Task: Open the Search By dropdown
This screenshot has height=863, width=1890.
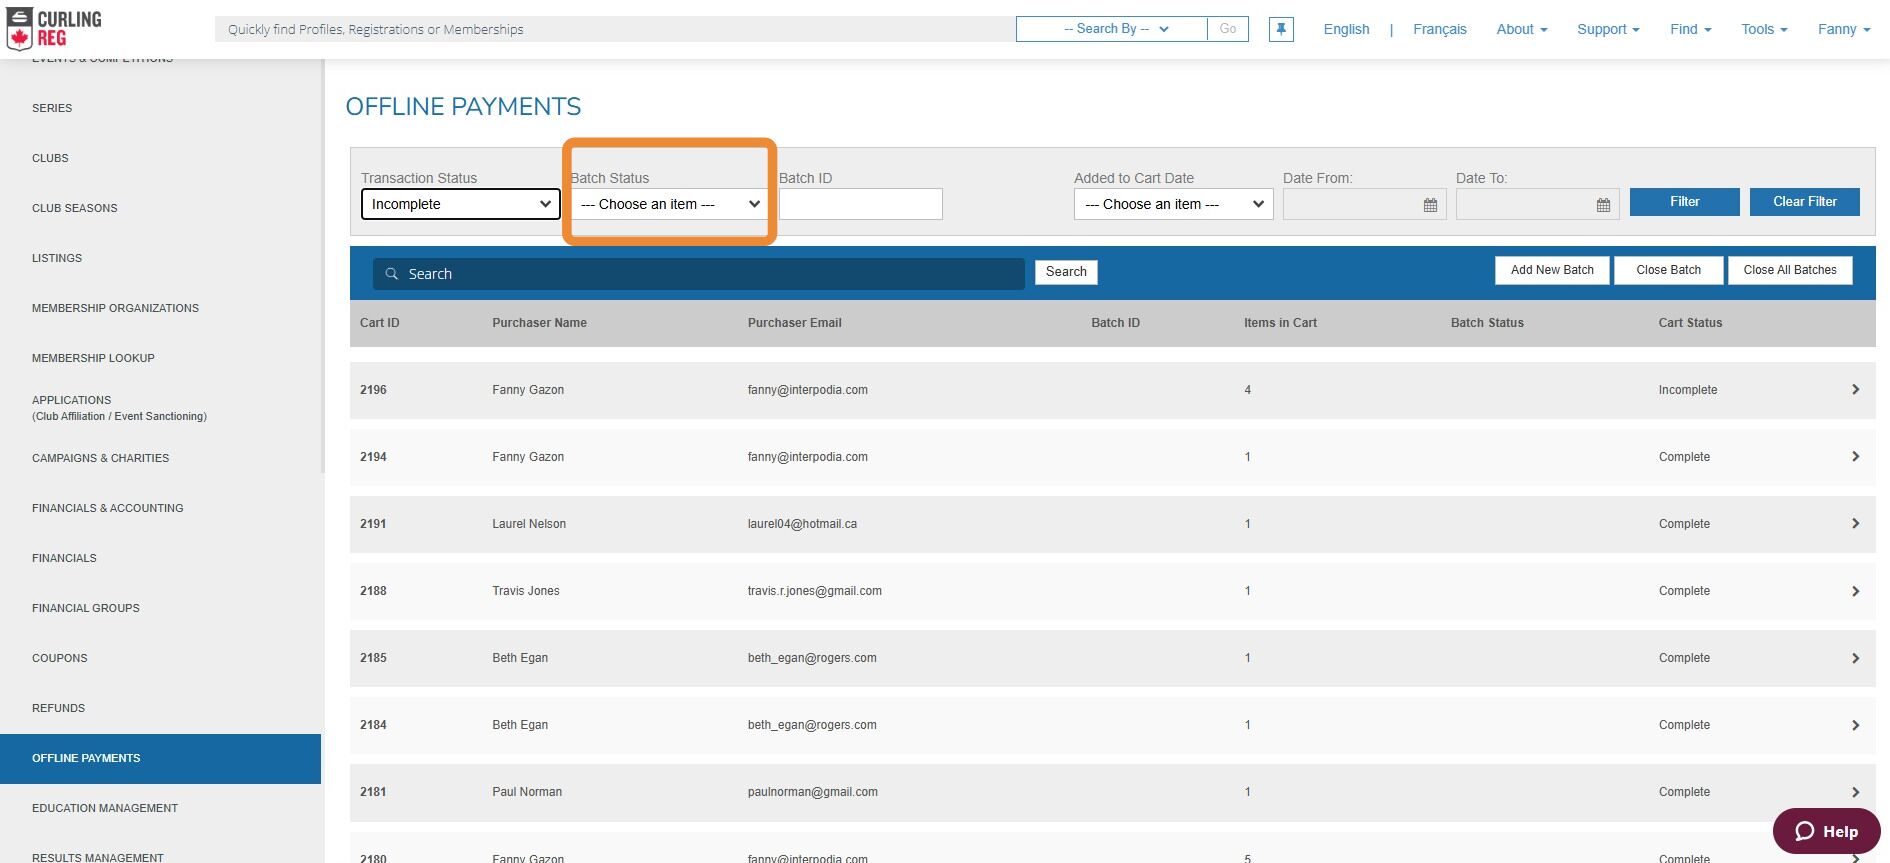Action: click(x=1112, y=29)
